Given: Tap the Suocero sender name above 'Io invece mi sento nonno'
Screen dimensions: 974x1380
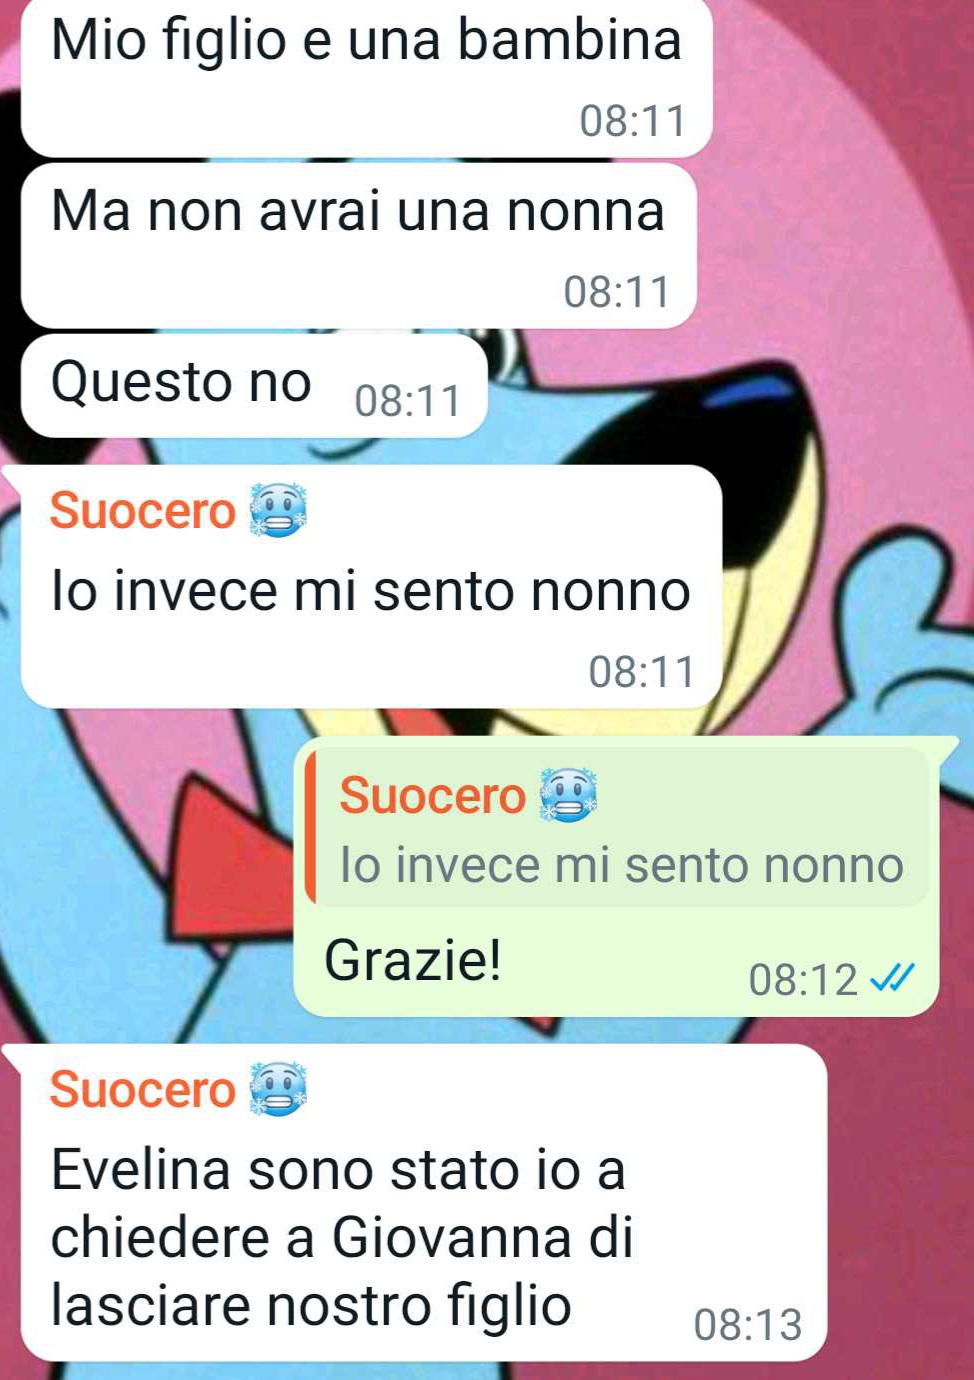Looking at the screenshot, I should (142, 510).
